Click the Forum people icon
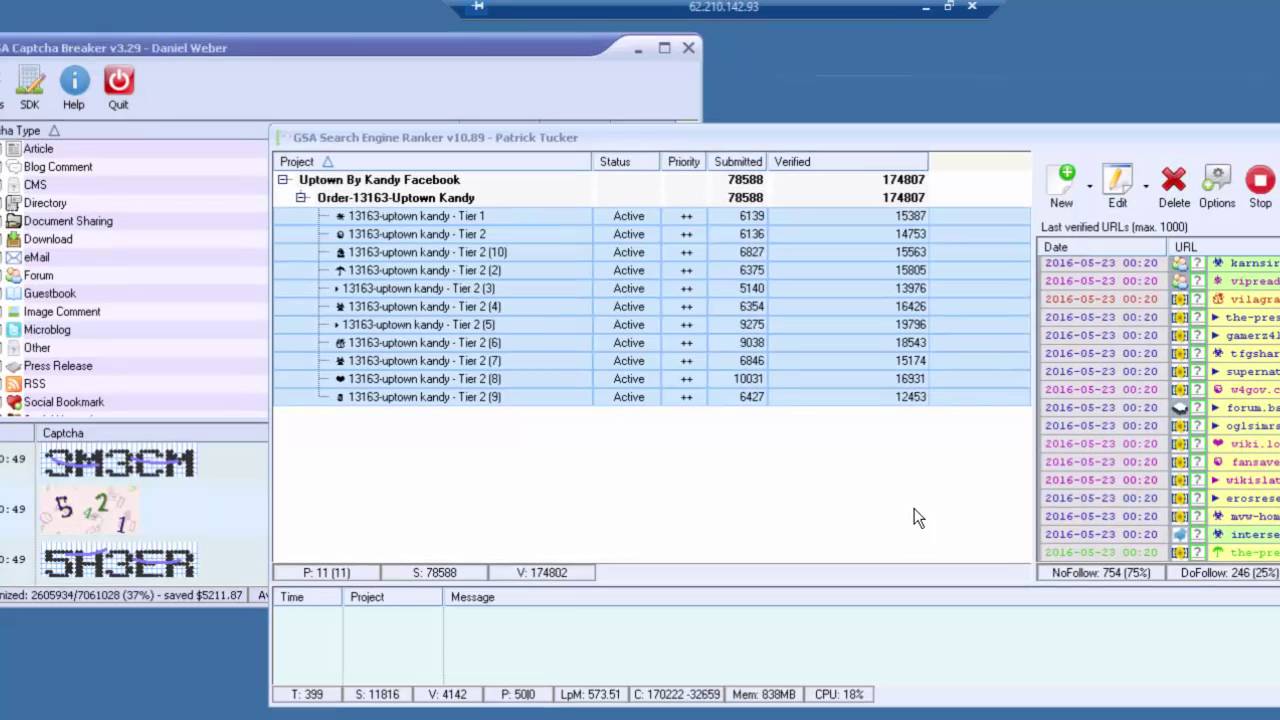This screenshot has width=1280, height=720. tap(13, 275)
